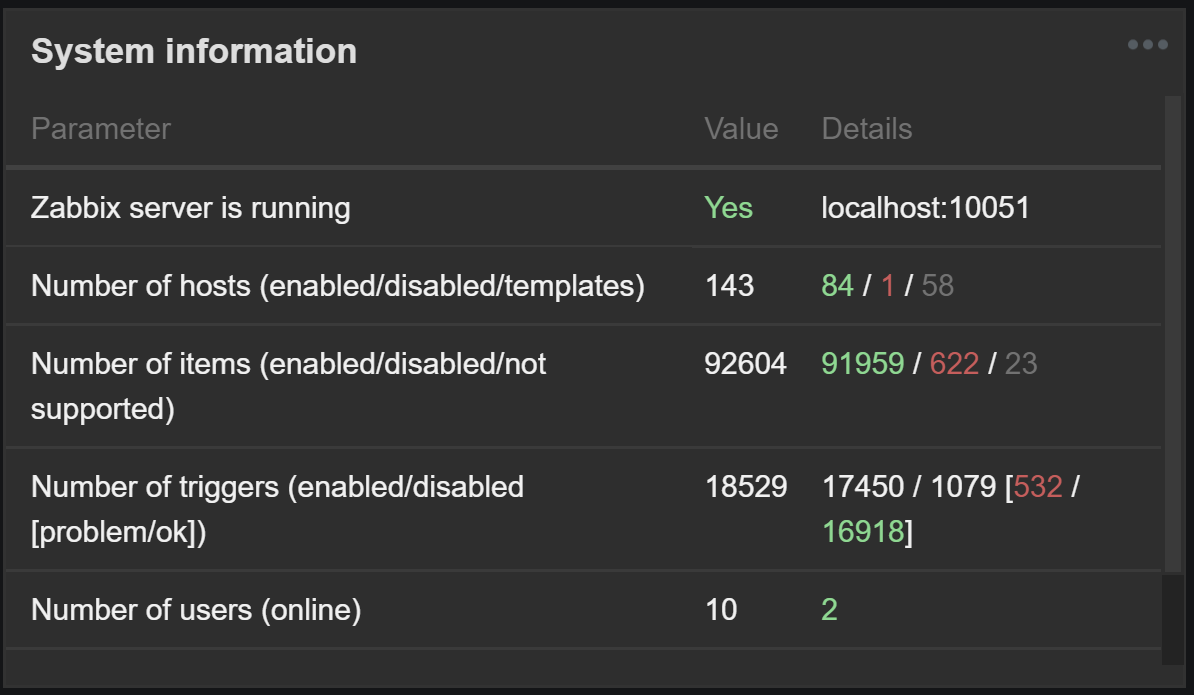
Task: Click ok triggers count 16918
Action: coord(863,532)
